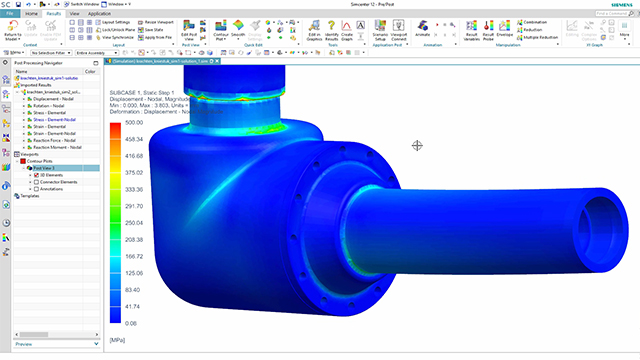Viewport: 640px width, 360px height.
Task: Click the red top of color legend
Action: point(115,126)
